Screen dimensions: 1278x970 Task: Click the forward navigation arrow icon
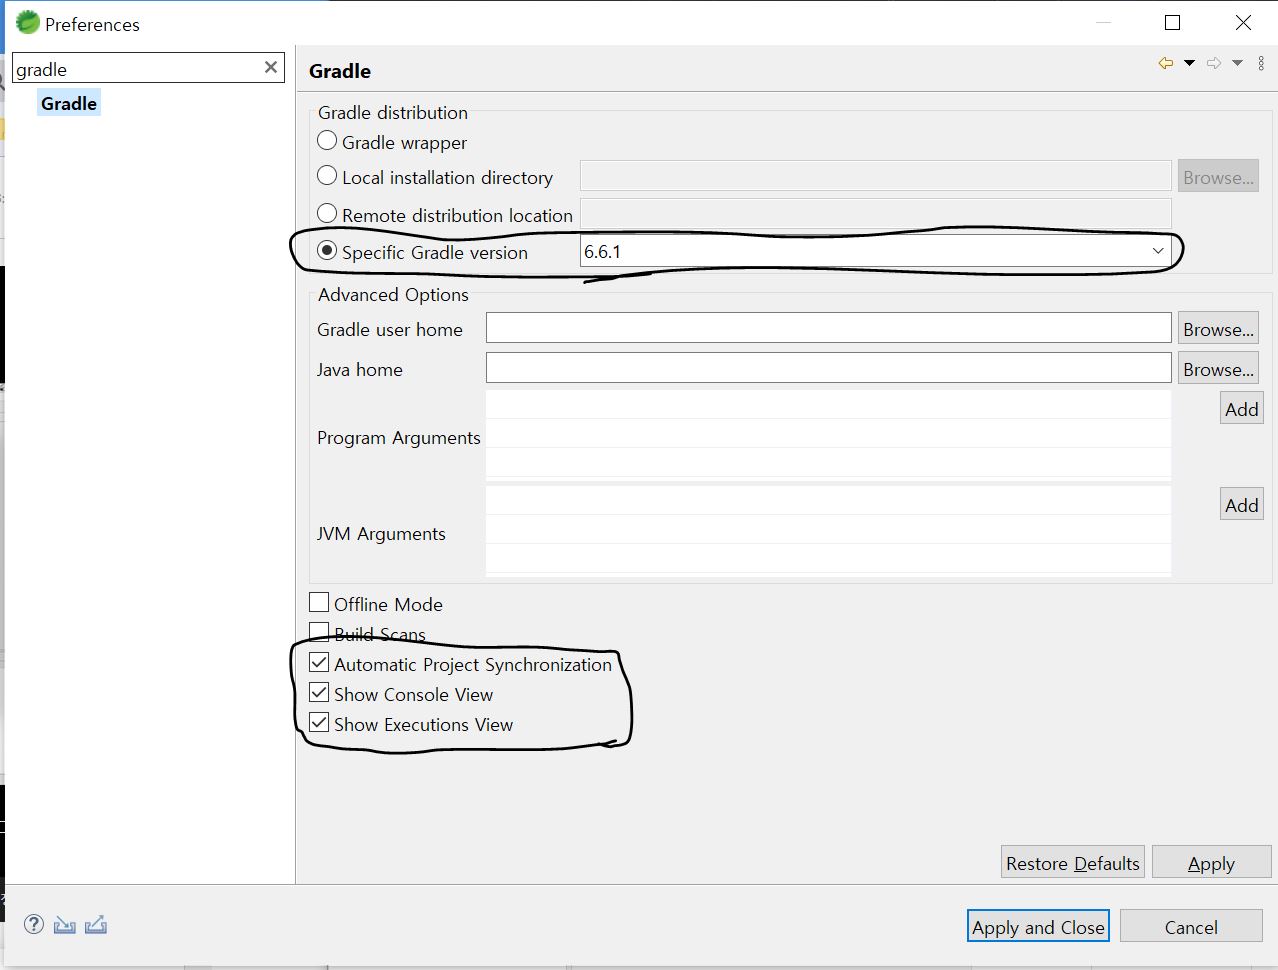pyautogui.click(x=1212, y=62)
